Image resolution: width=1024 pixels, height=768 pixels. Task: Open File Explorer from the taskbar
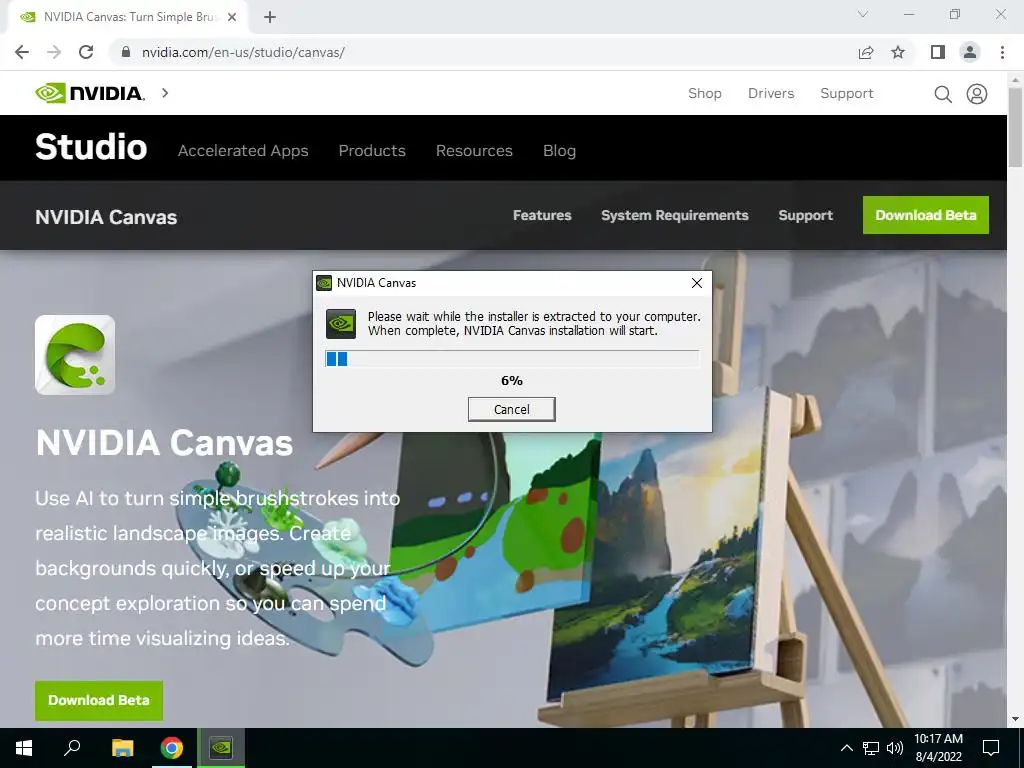point(122,748)
